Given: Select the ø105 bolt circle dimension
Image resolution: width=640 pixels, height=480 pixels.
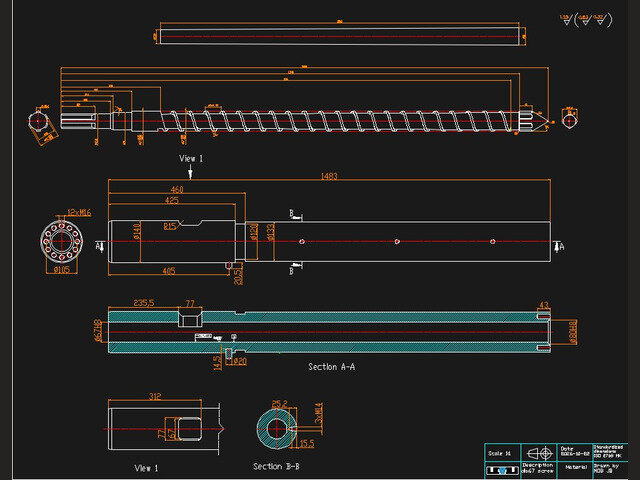Looking at the screenshot, I should click(x=62, y=269).
